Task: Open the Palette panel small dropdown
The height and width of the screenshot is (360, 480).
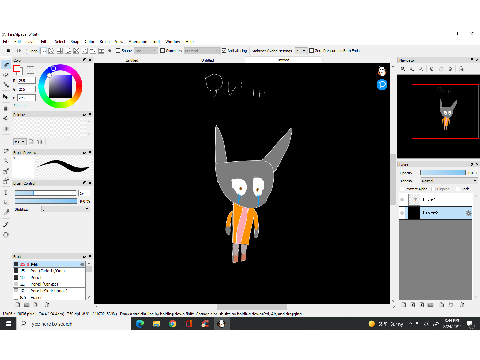Action: (19, 142)
